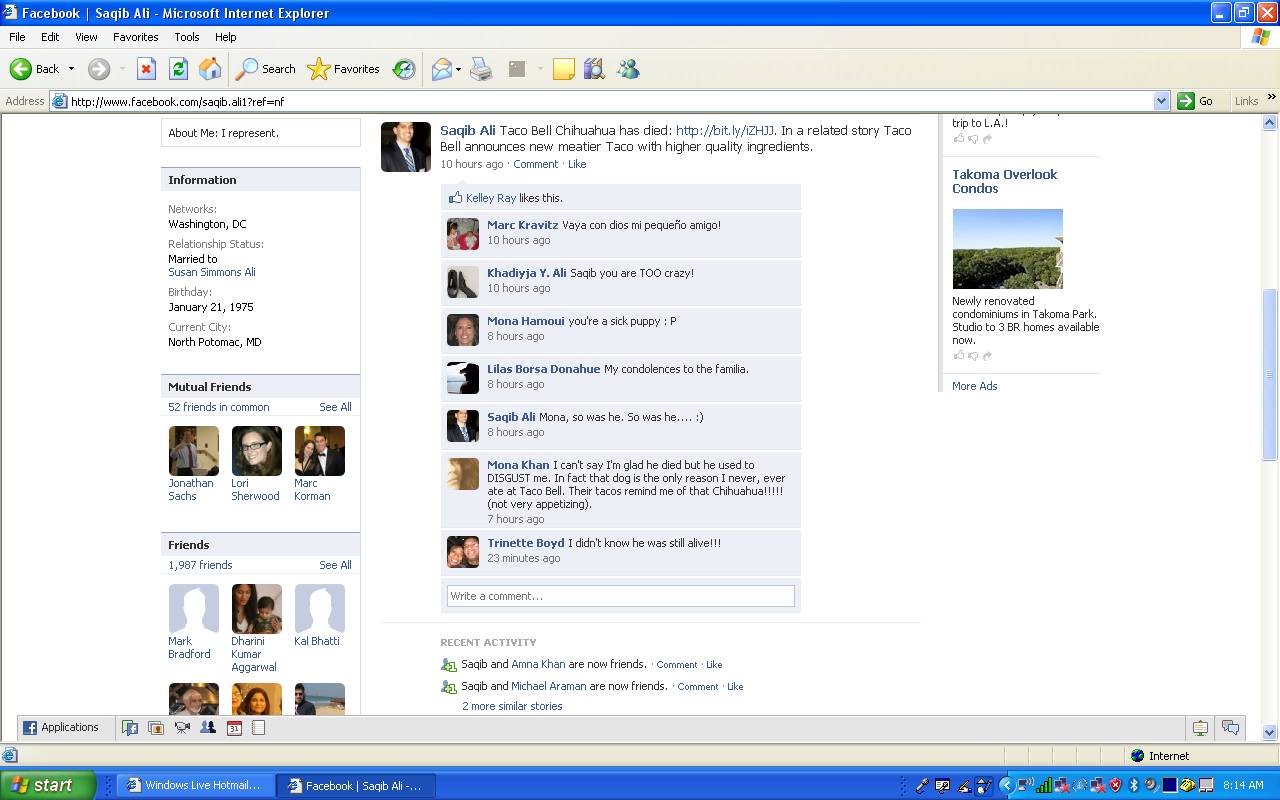This screenshot has width=1280, height=800.
Task: Click Jonathan Sachs mutual friend photo
Action: (193, 451)
